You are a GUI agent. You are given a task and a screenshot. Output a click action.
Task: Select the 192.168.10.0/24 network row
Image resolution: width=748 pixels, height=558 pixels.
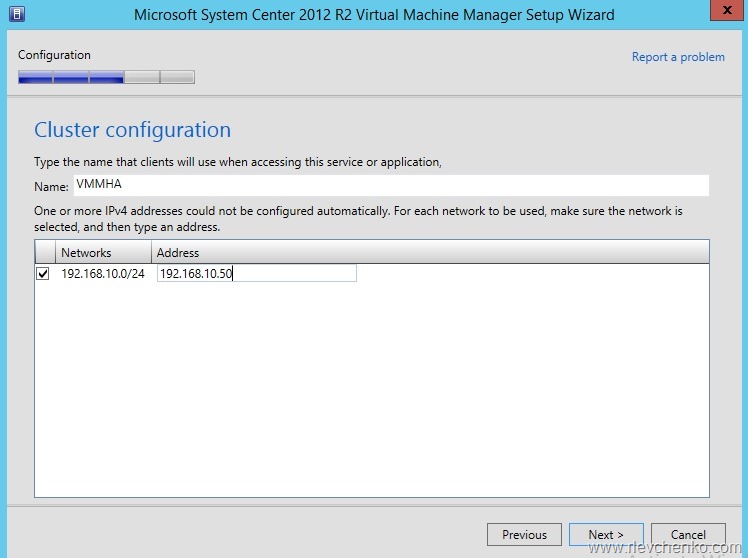(x=103, y=274)
